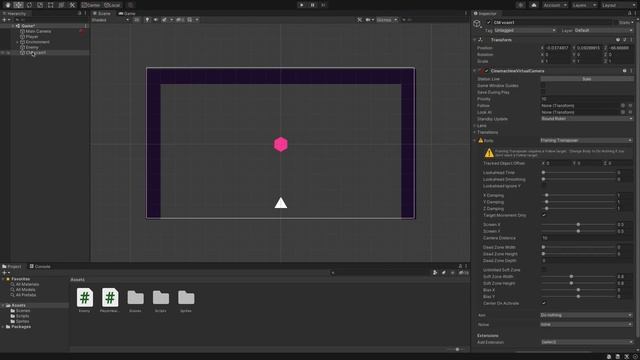Toggle Center On Activate checkbox
Viewport: 640px width, 360px height.
tap(544, 303)
